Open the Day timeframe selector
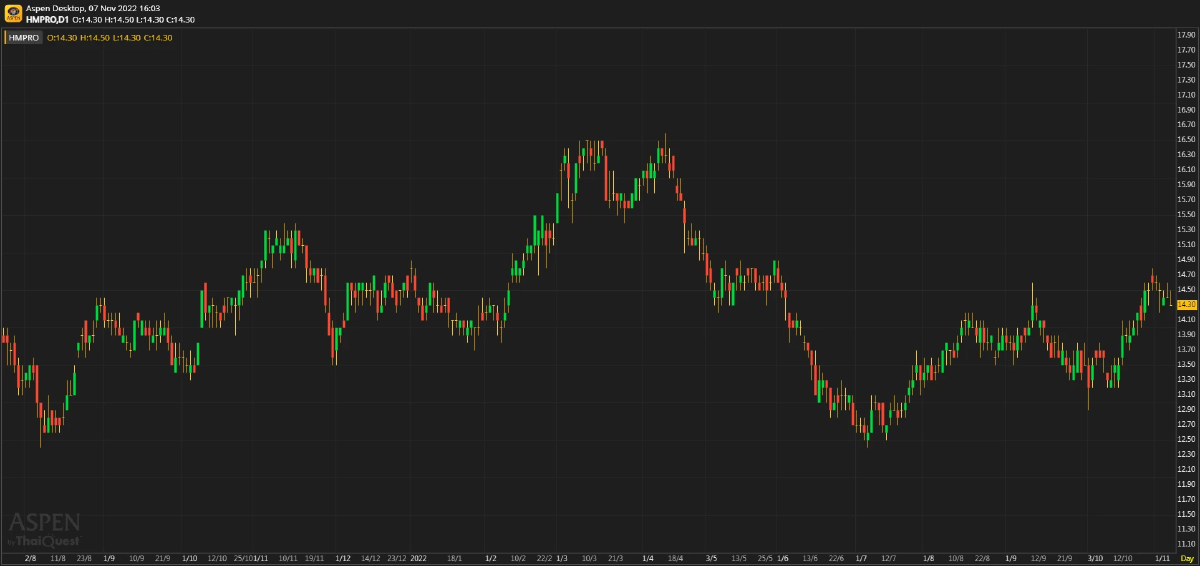The width and height of the screenshot is (1200, 566). [1187, 557]
